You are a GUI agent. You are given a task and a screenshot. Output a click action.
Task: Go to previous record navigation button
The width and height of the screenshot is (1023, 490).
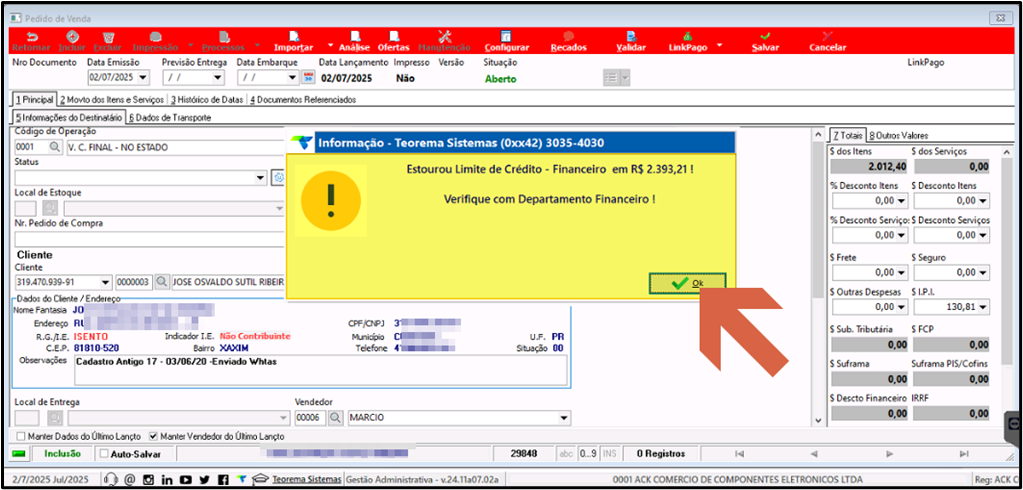point(814,453)
